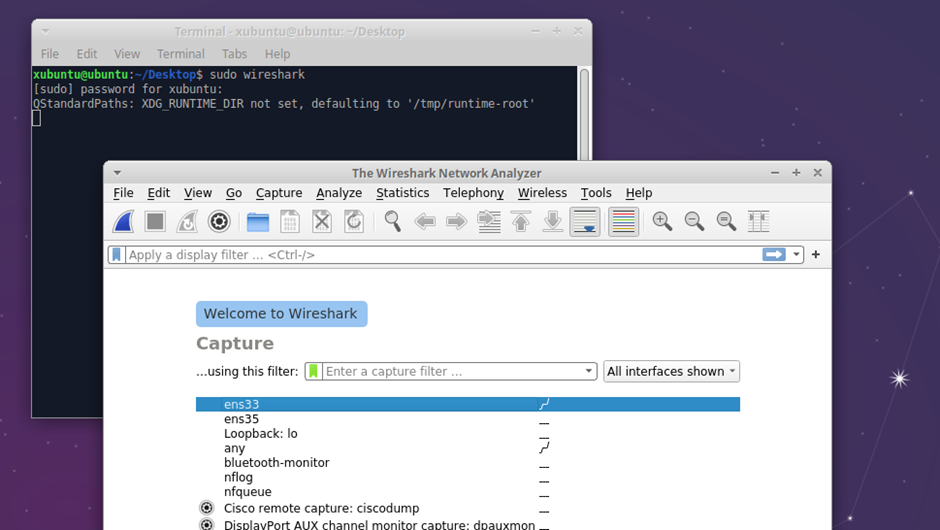Viewport: 940px width, 530px height.
Task: Reload this capture file icon
Action: (x=354, y=221)
